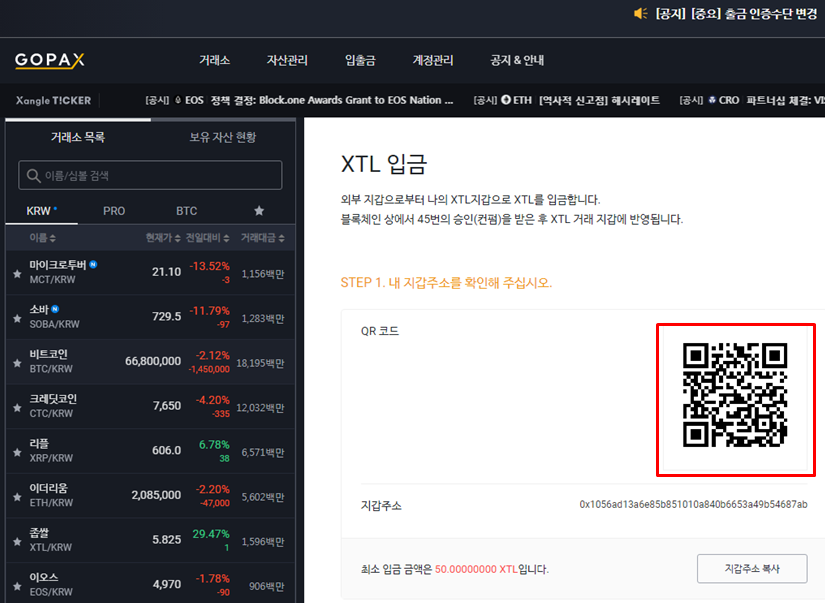Focus the 이름/심볼 검색 field

(150, 175)
